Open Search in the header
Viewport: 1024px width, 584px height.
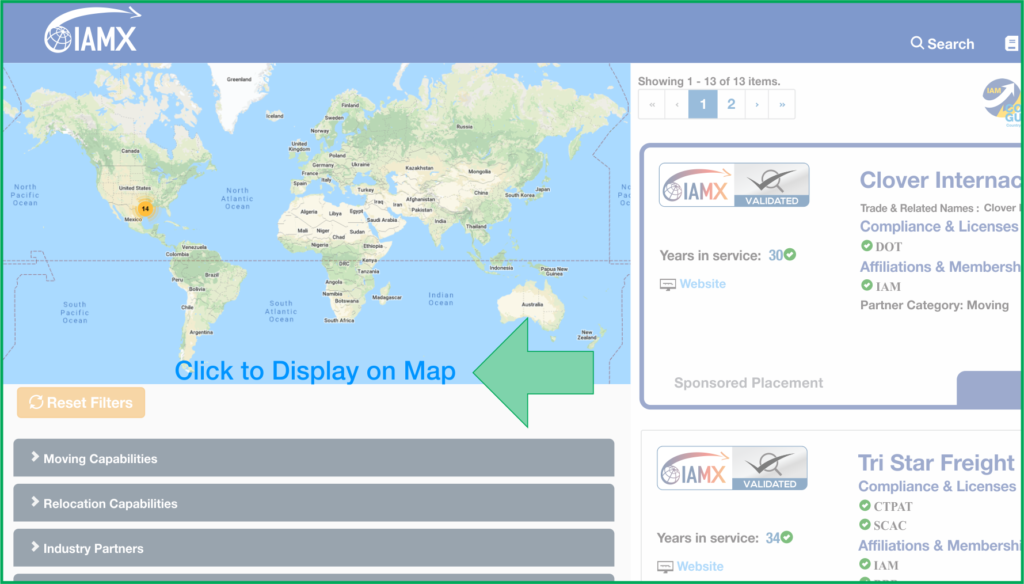coord(942,44)
